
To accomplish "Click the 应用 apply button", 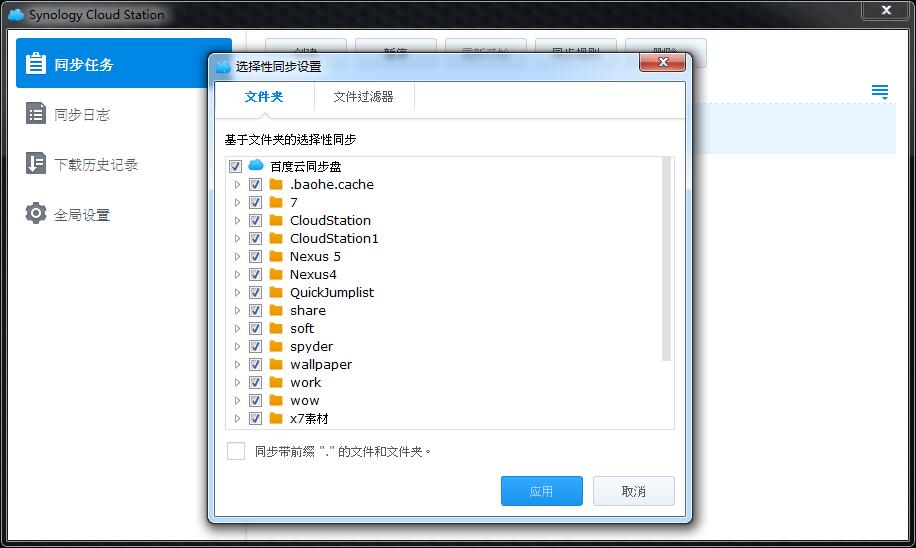I will coord(542,491).
